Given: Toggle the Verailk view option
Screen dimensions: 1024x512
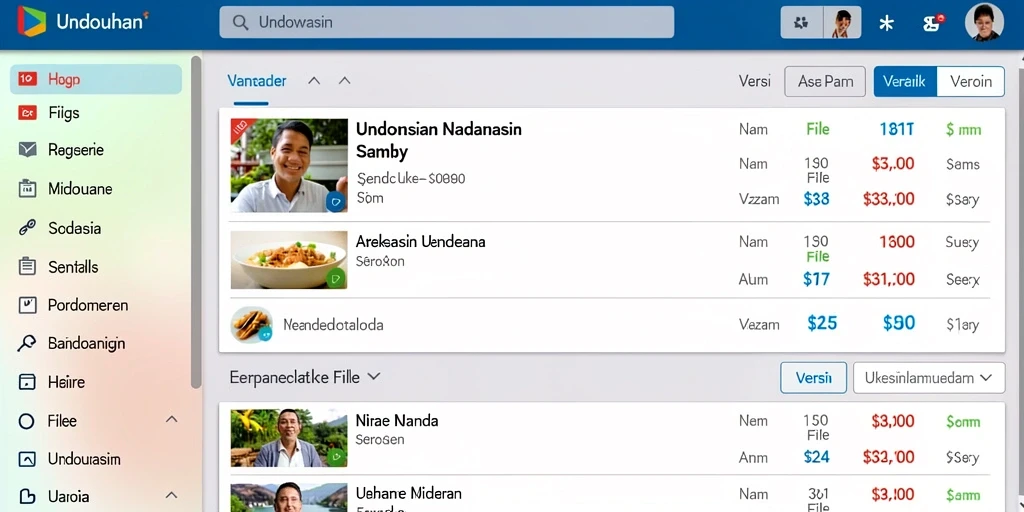Looking at the screenshot, I should point(905,82).
